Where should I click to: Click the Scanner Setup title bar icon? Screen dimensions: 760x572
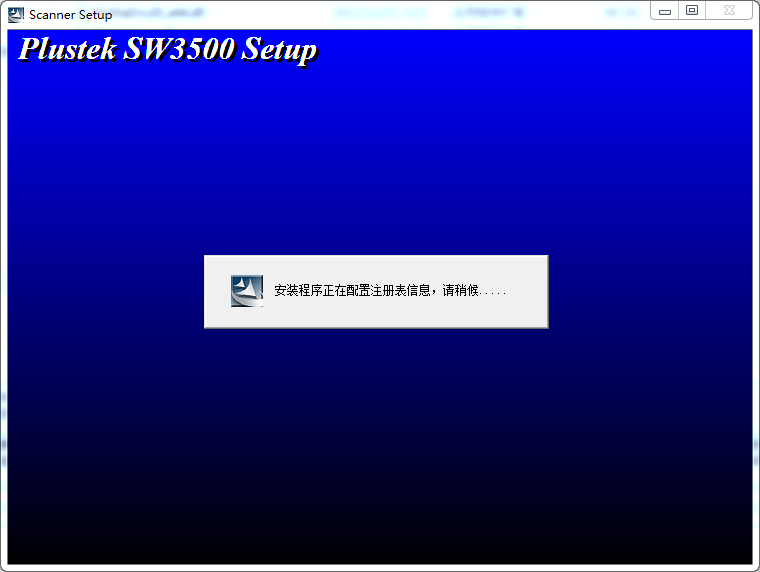[16, 15]
